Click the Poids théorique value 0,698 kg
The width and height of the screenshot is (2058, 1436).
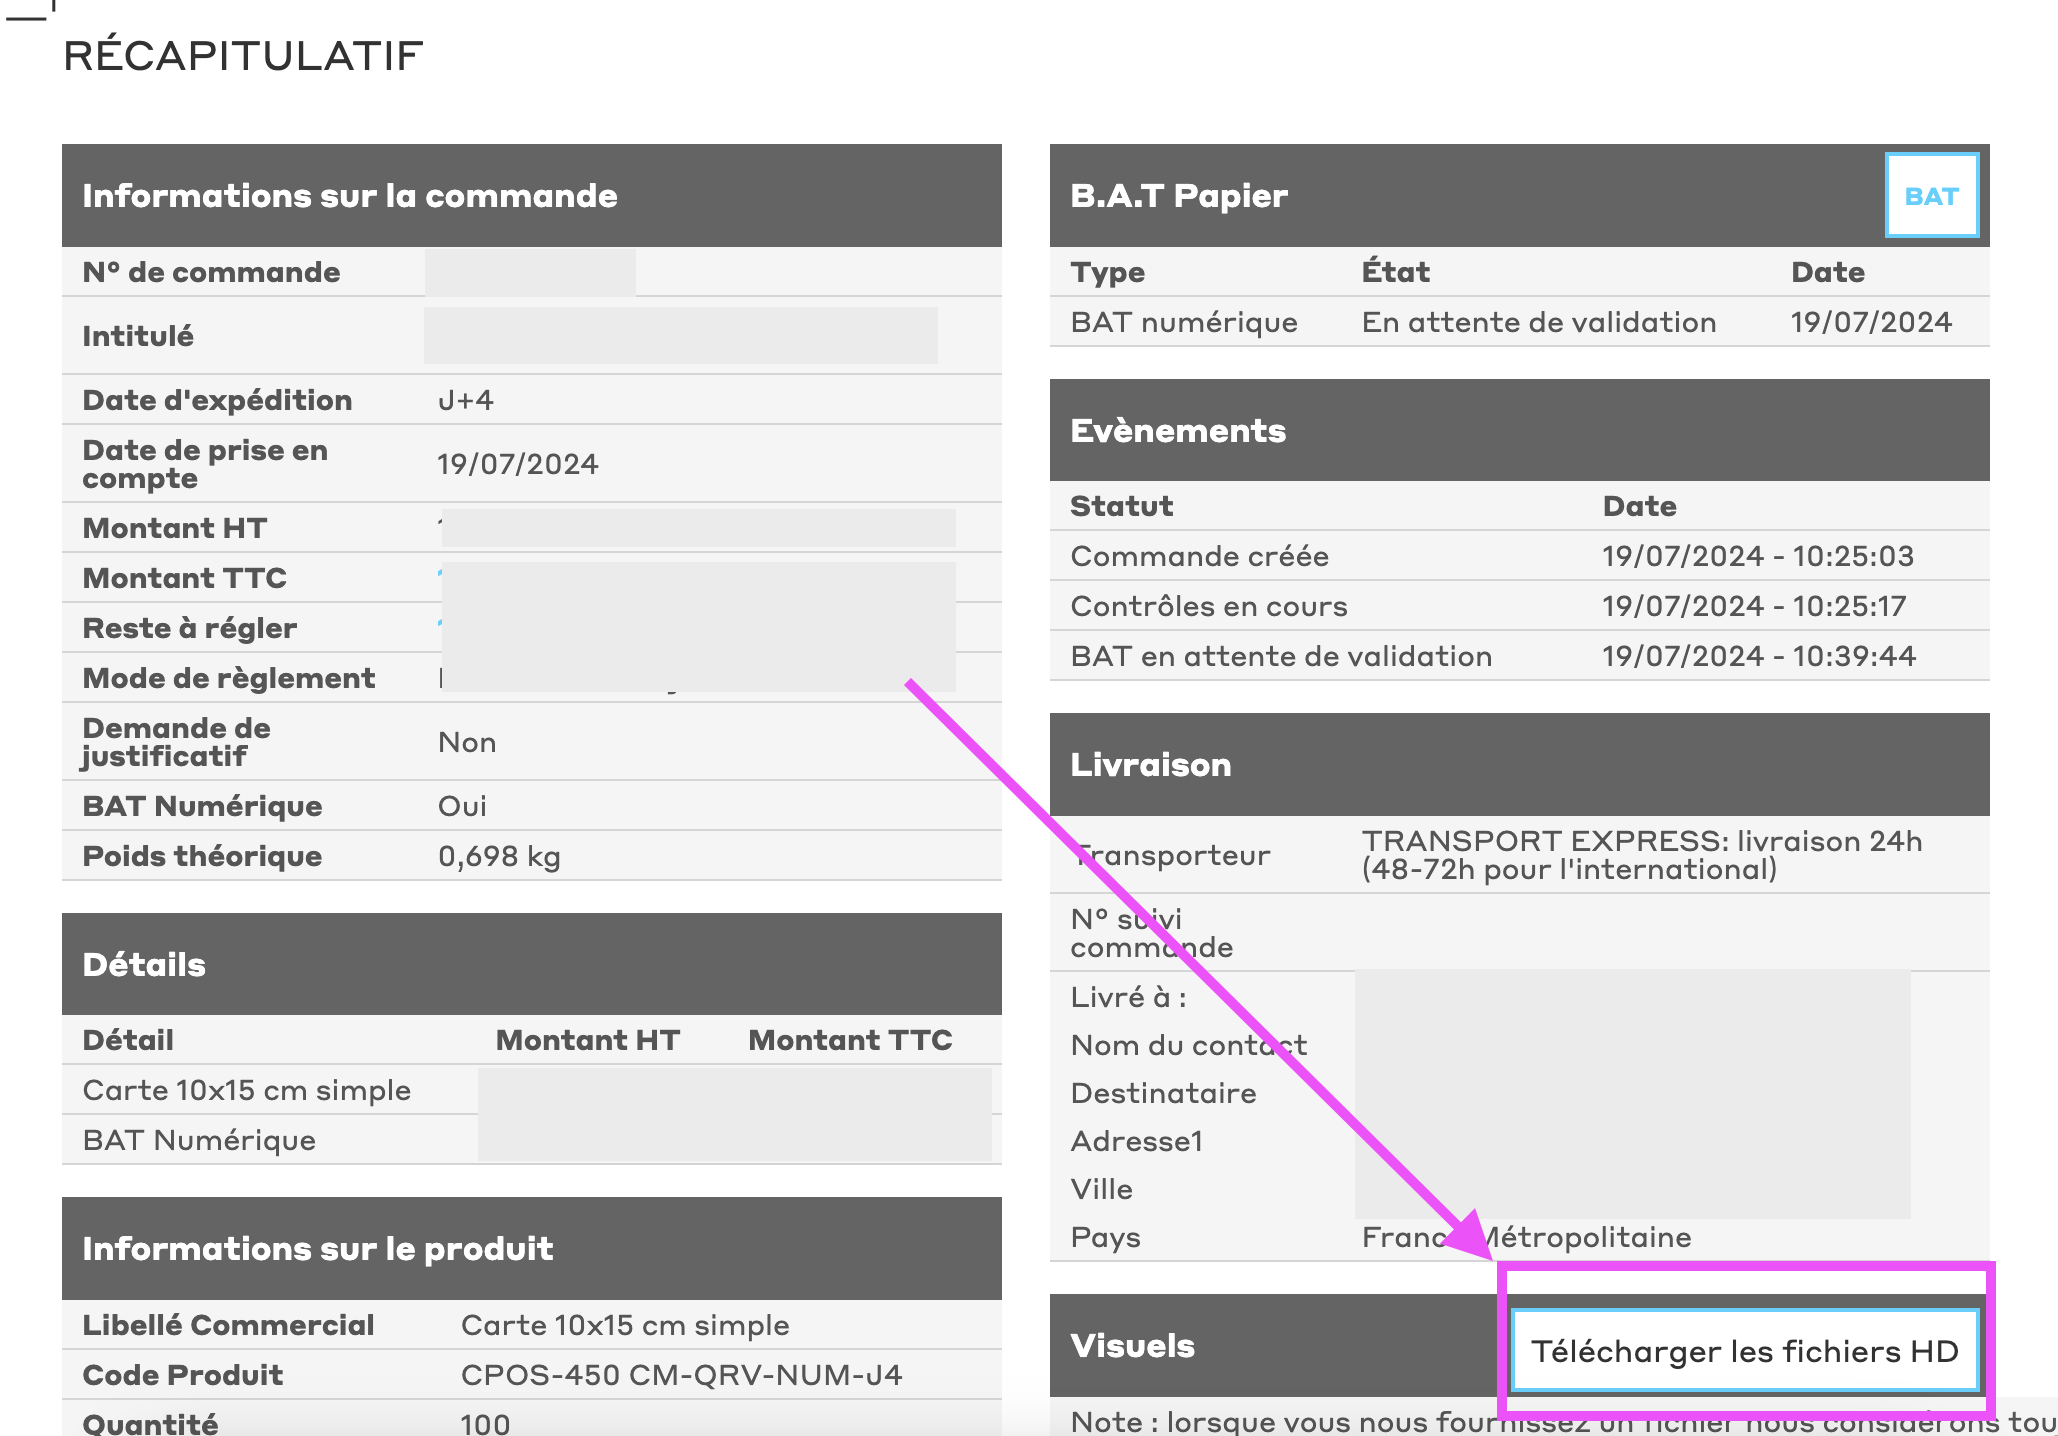(498, 857)
